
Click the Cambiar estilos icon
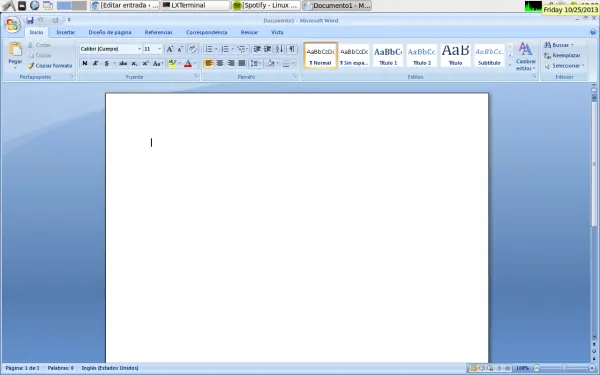tap(525, 49)
